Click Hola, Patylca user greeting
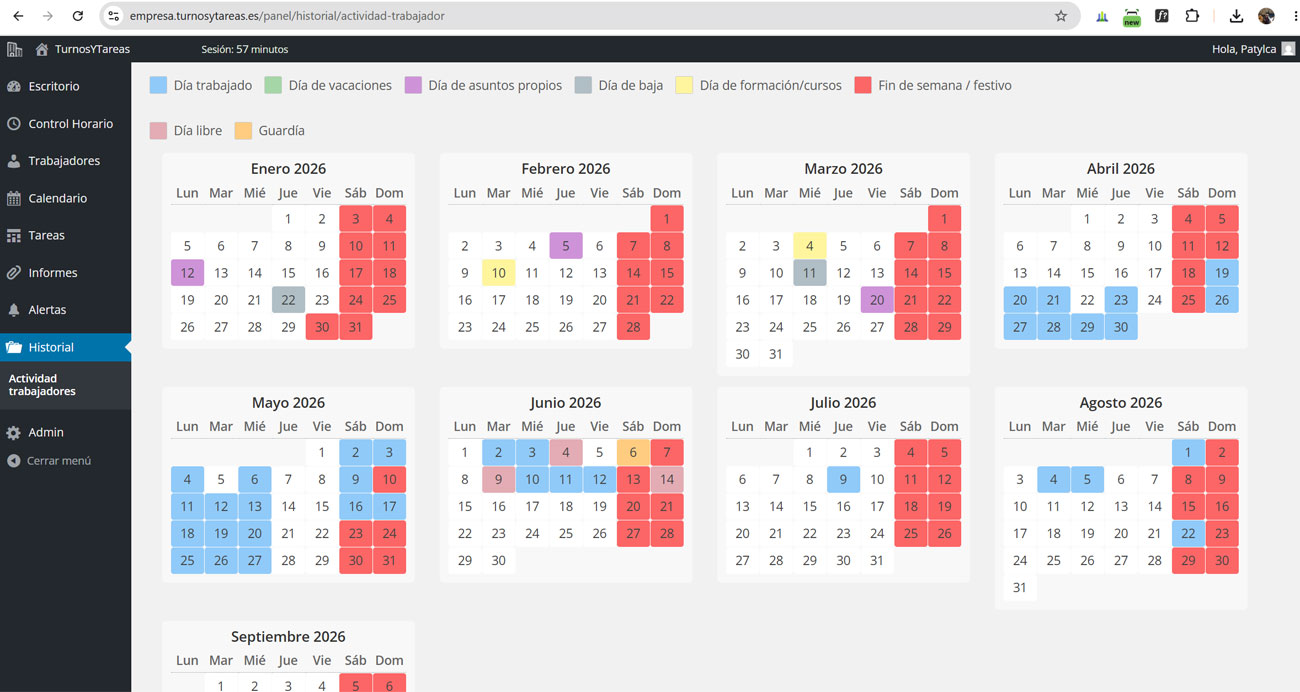 (x=1243, y=49)
